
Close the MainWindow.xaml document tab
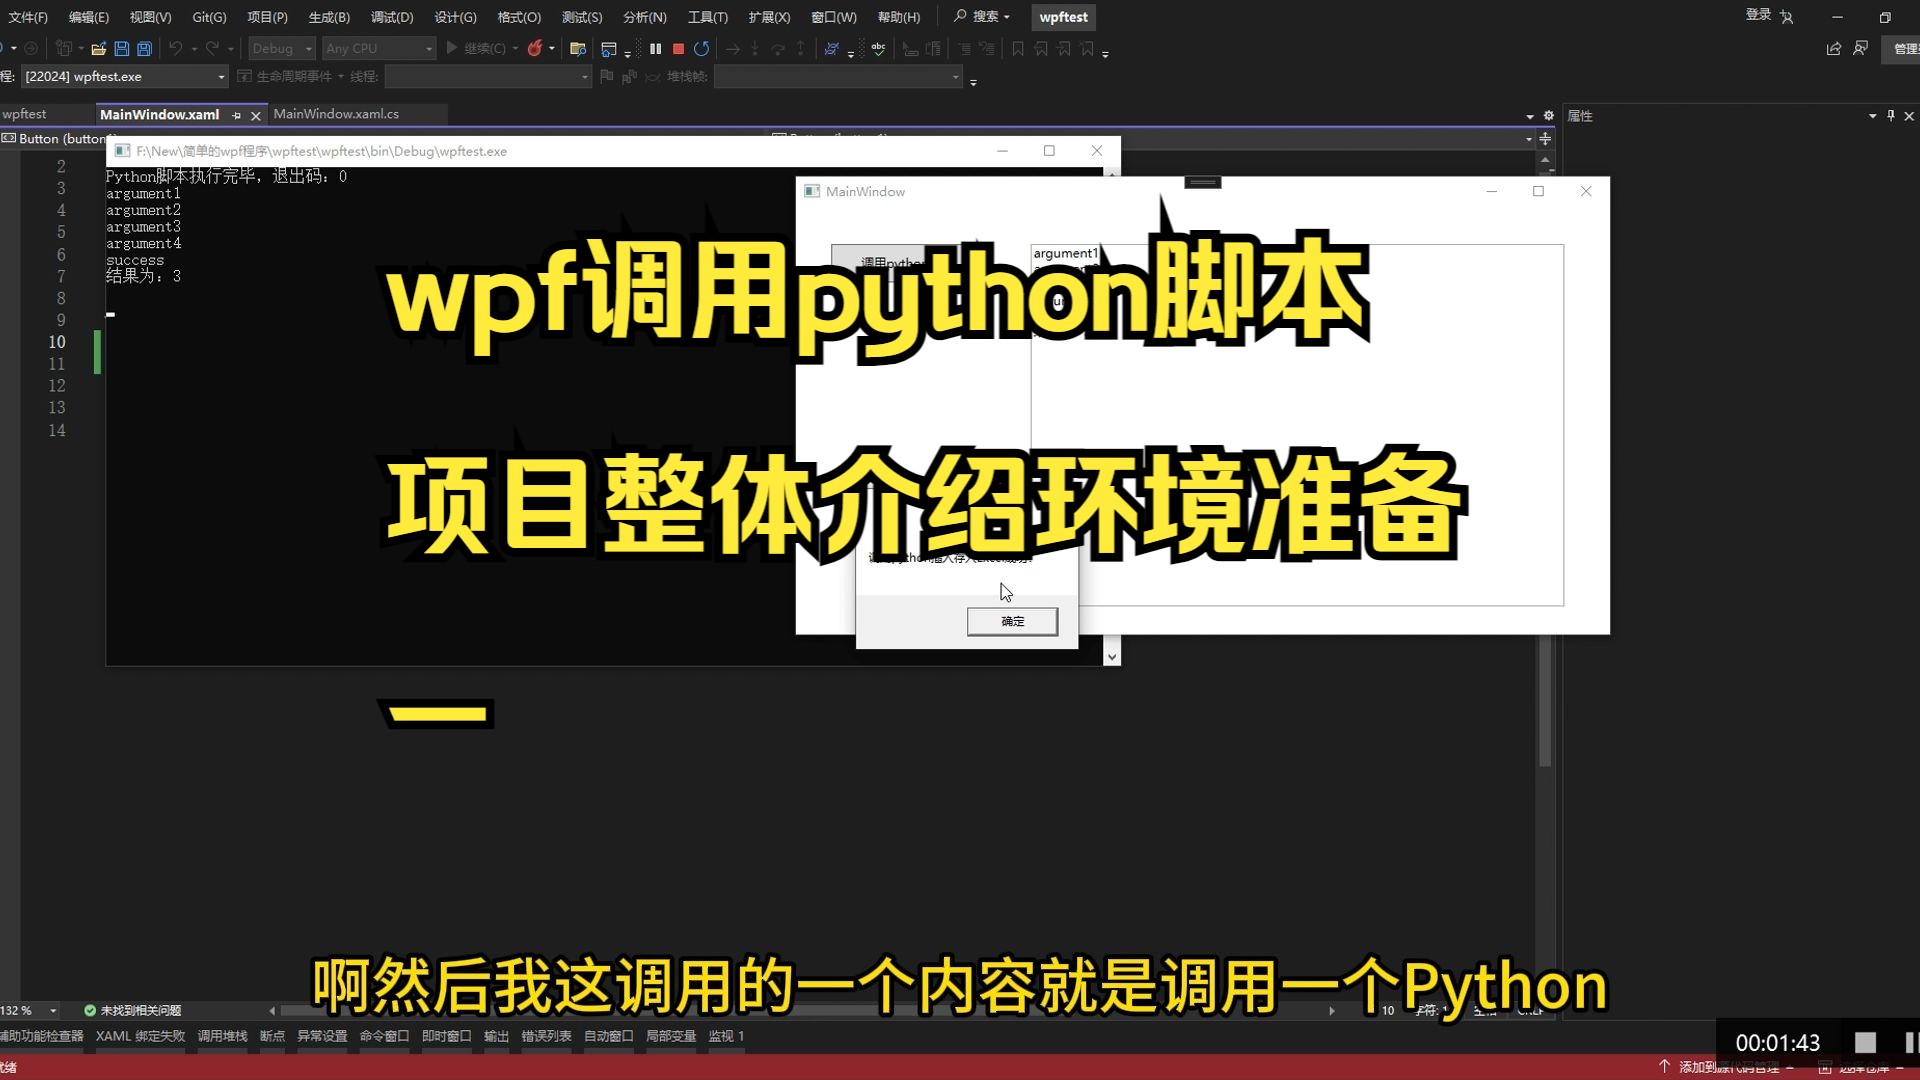tap(256, 115)
